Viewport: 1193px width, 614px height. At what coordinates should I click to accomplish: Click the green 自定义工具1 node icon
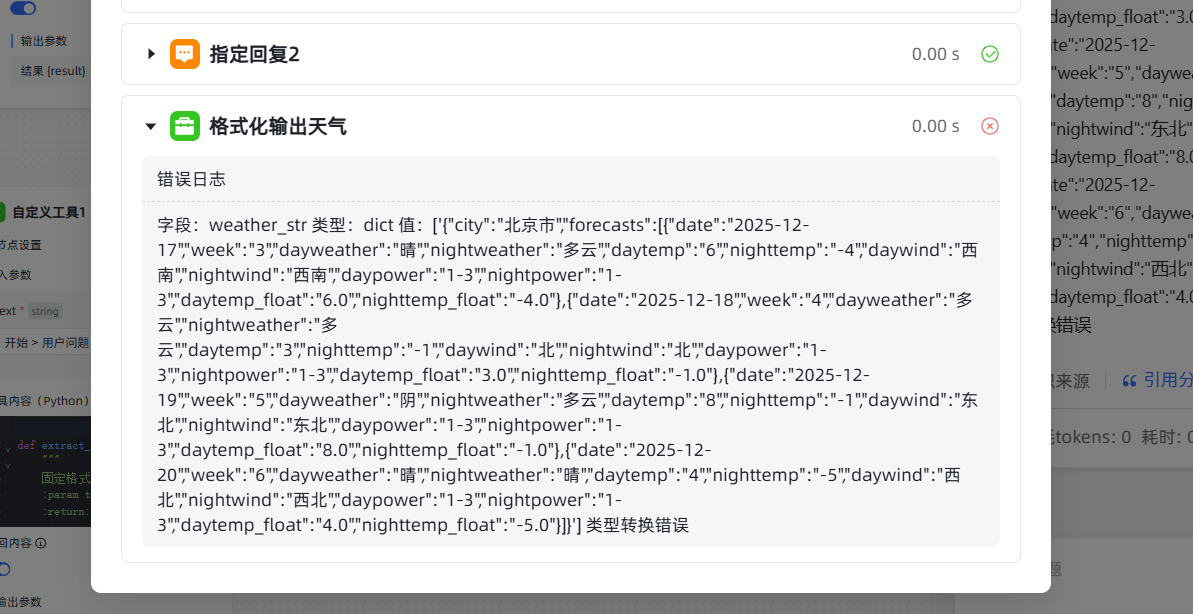[3, 212]
